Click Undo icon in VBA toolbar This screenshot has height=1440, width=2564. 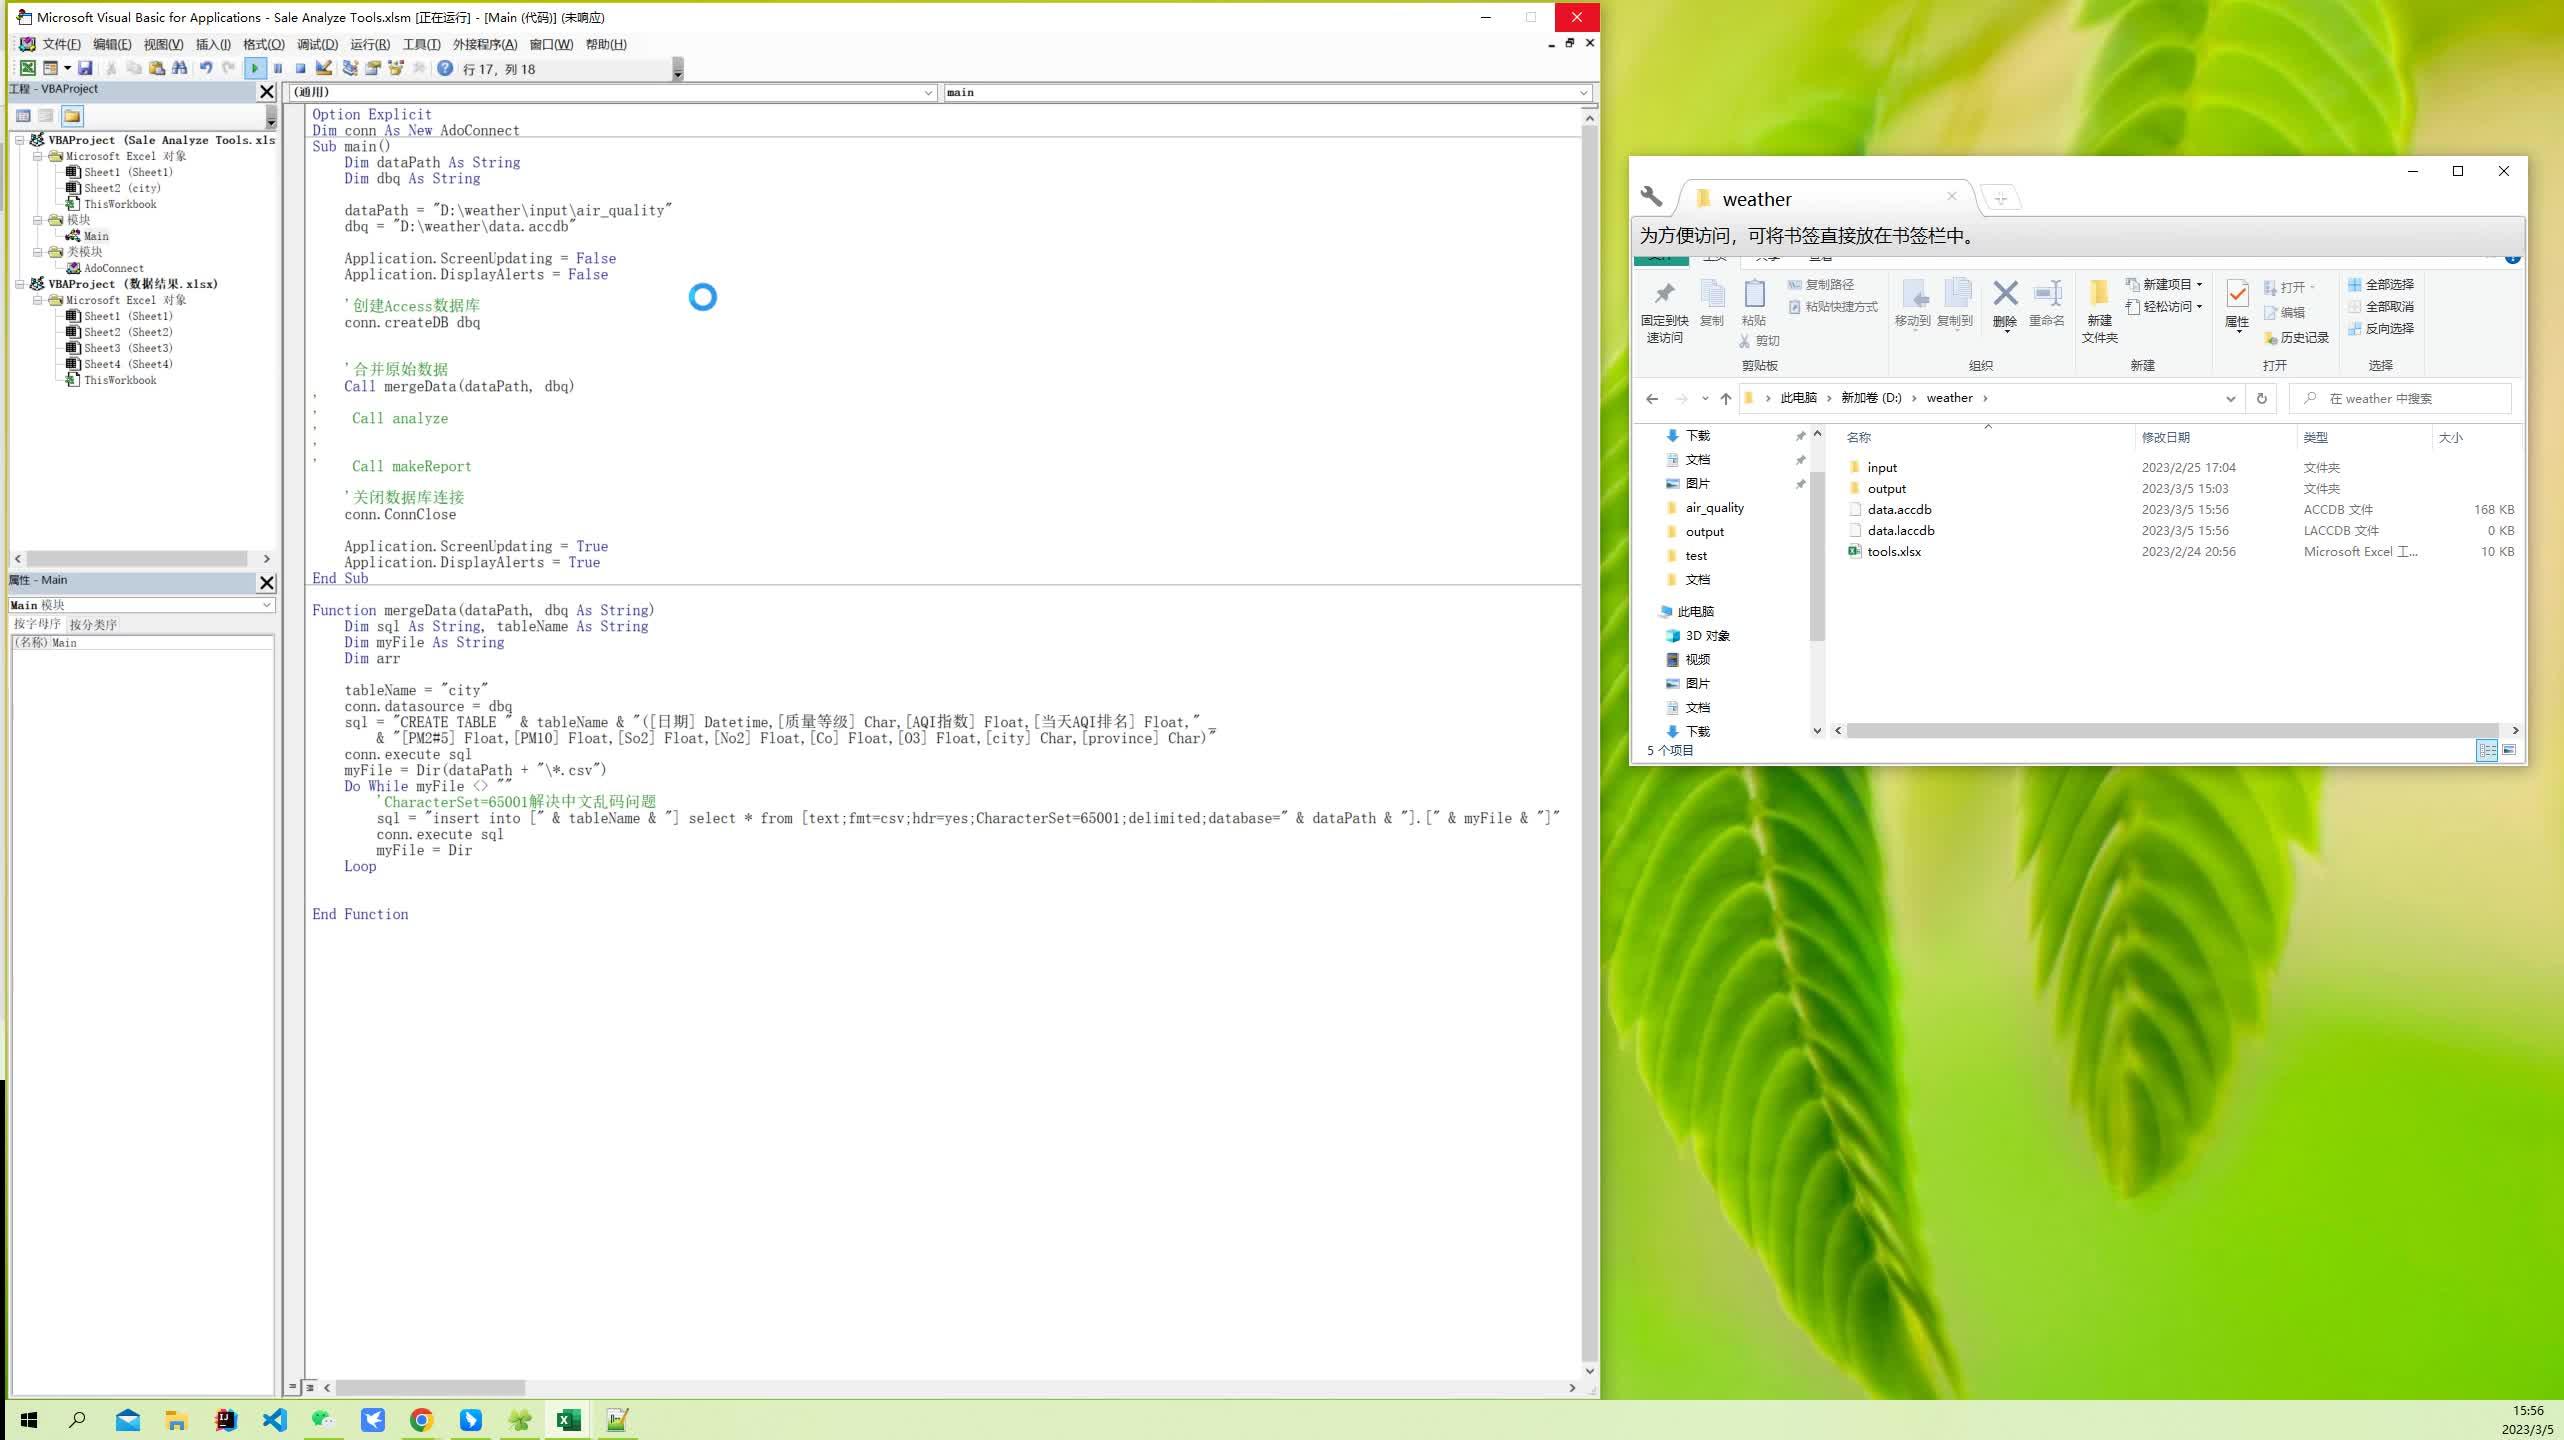click(x=207, y=68)
